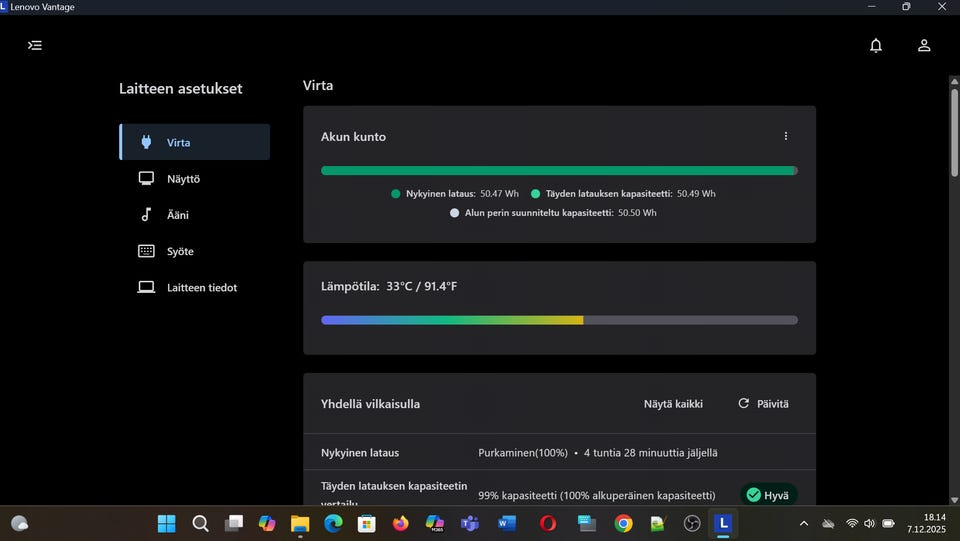Open Google Chrome from taskbar
Image resolution: width=960 pixels, height=541 pixels.
(x=623, y=524)
